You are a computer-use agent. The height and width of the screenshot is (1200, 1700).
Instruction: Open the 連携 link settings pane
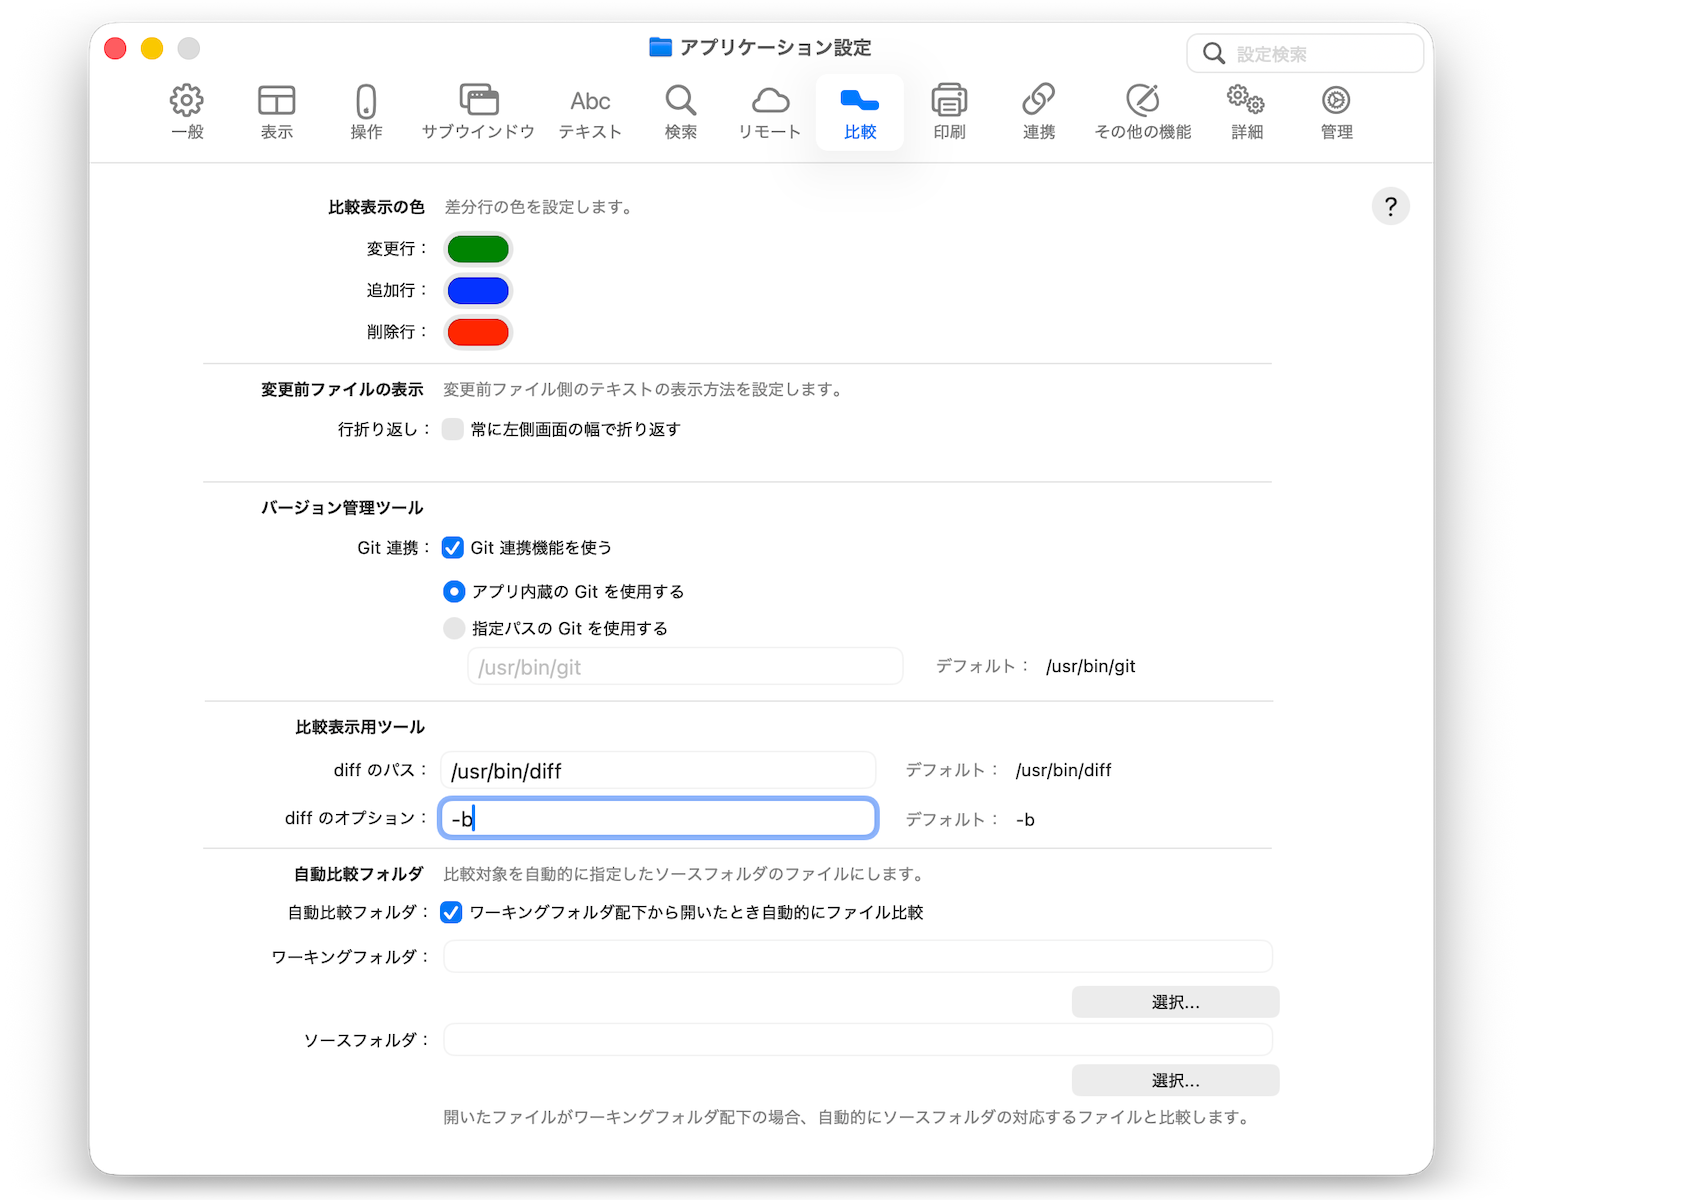pyautogui.click(x=1039, y=112)
